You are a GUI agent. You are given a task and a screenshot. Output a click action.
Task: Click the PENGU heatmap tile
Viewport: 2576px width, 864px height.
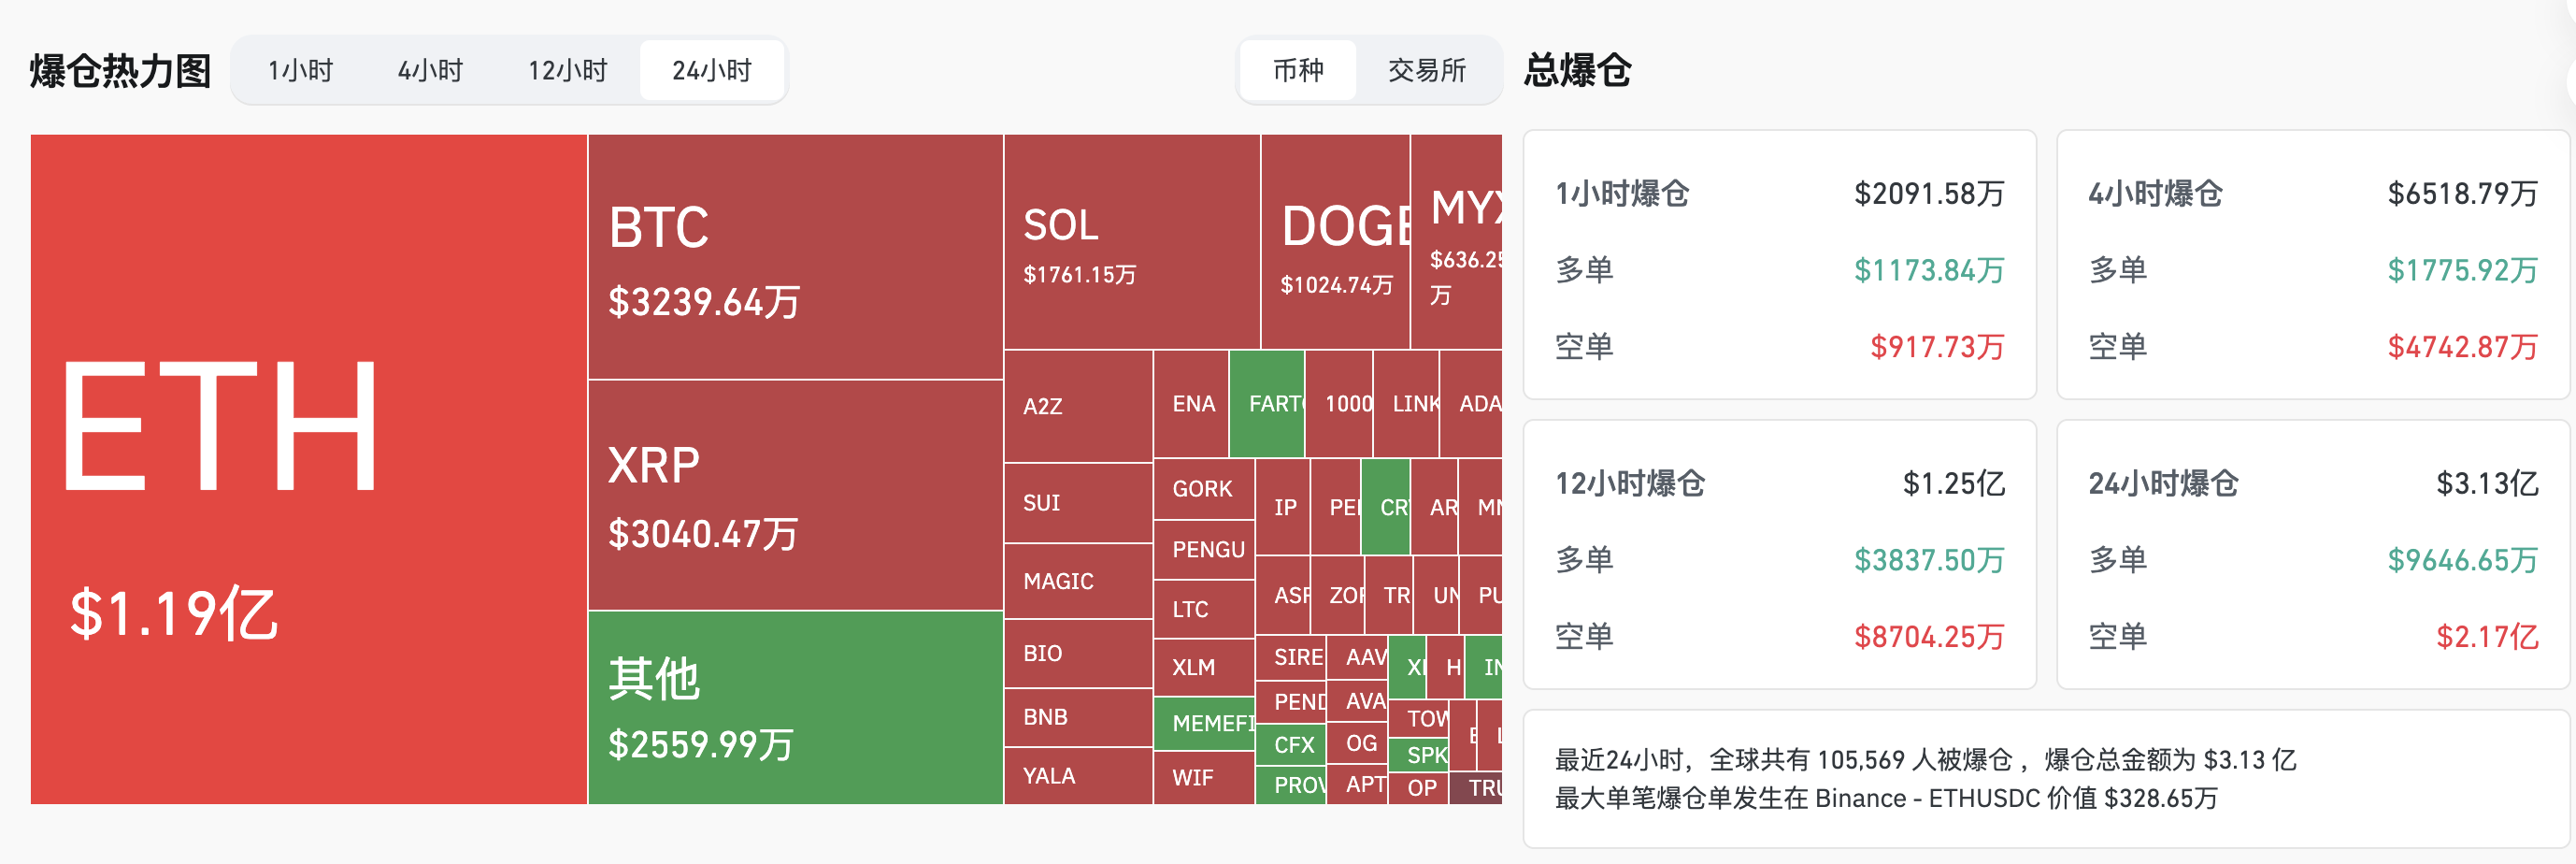[x=1204, y=549]
